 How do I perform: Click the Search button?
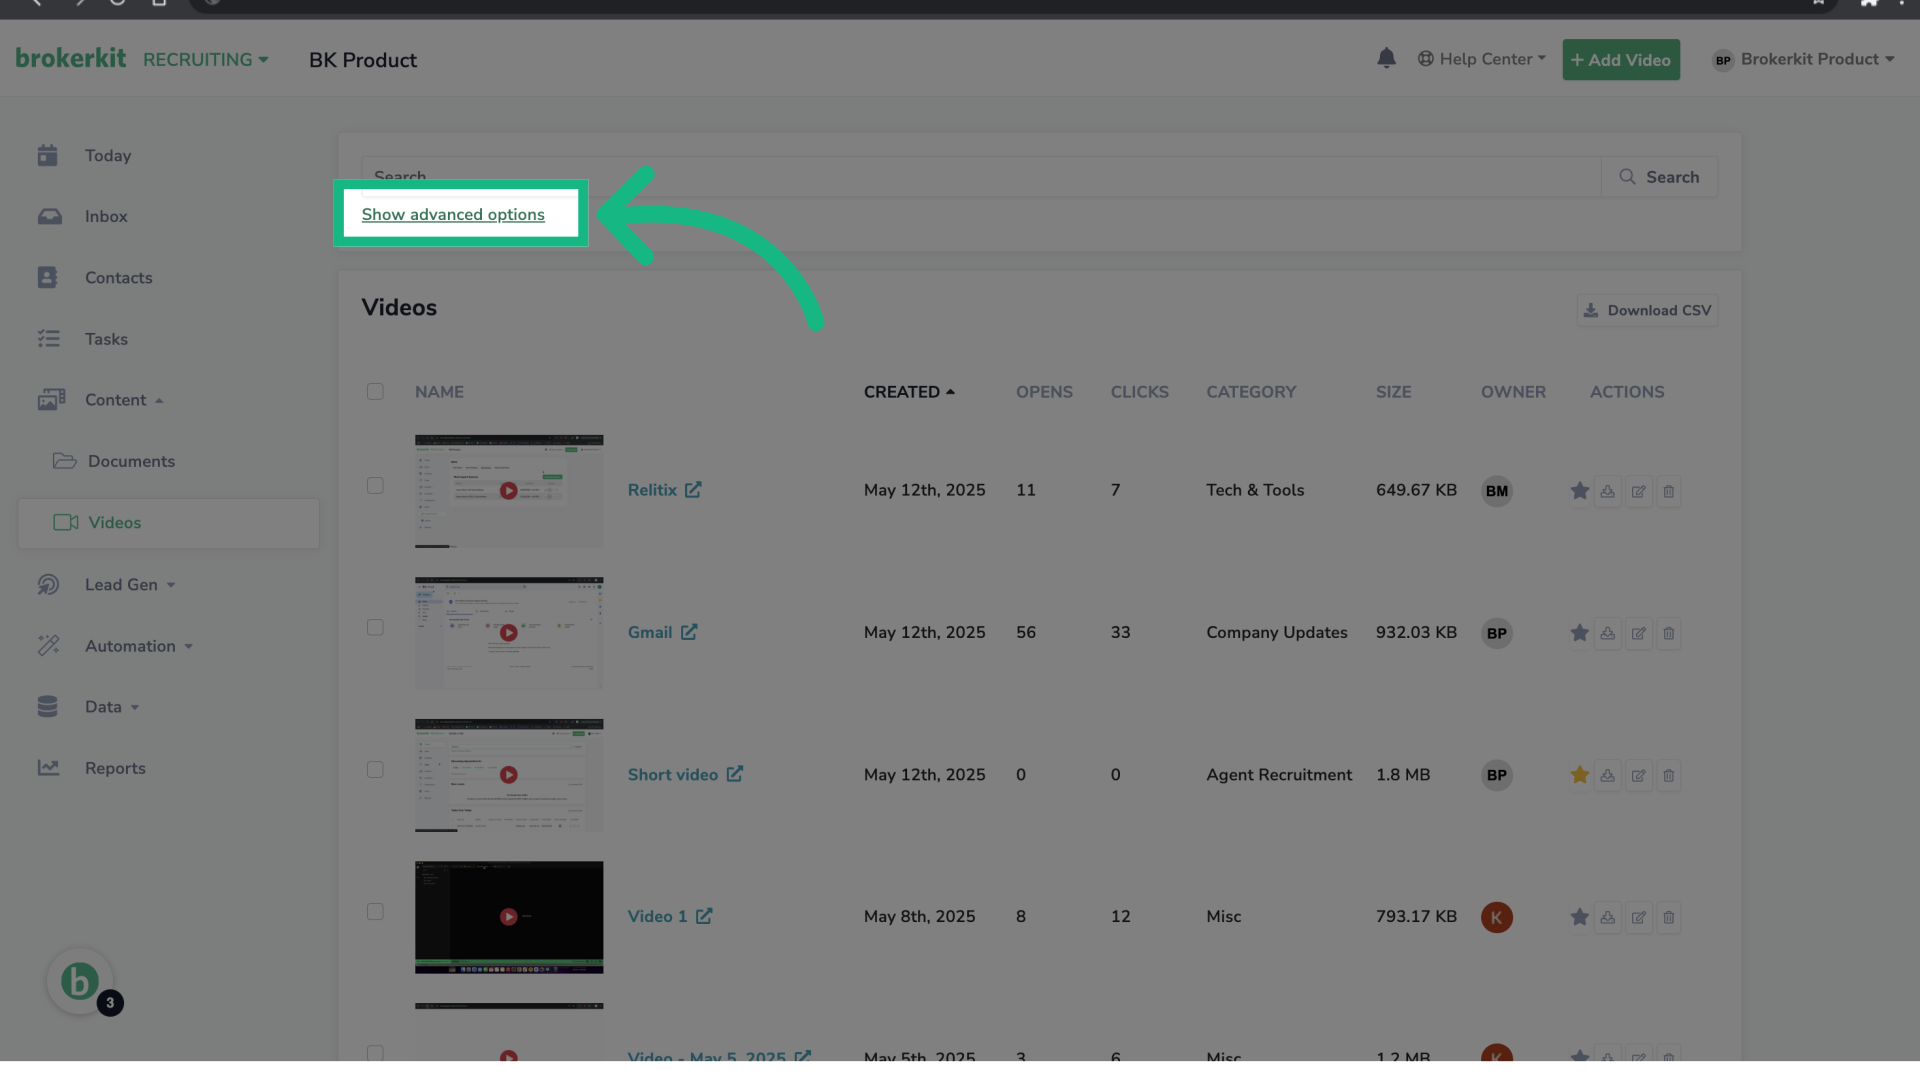click(1659, 177)
